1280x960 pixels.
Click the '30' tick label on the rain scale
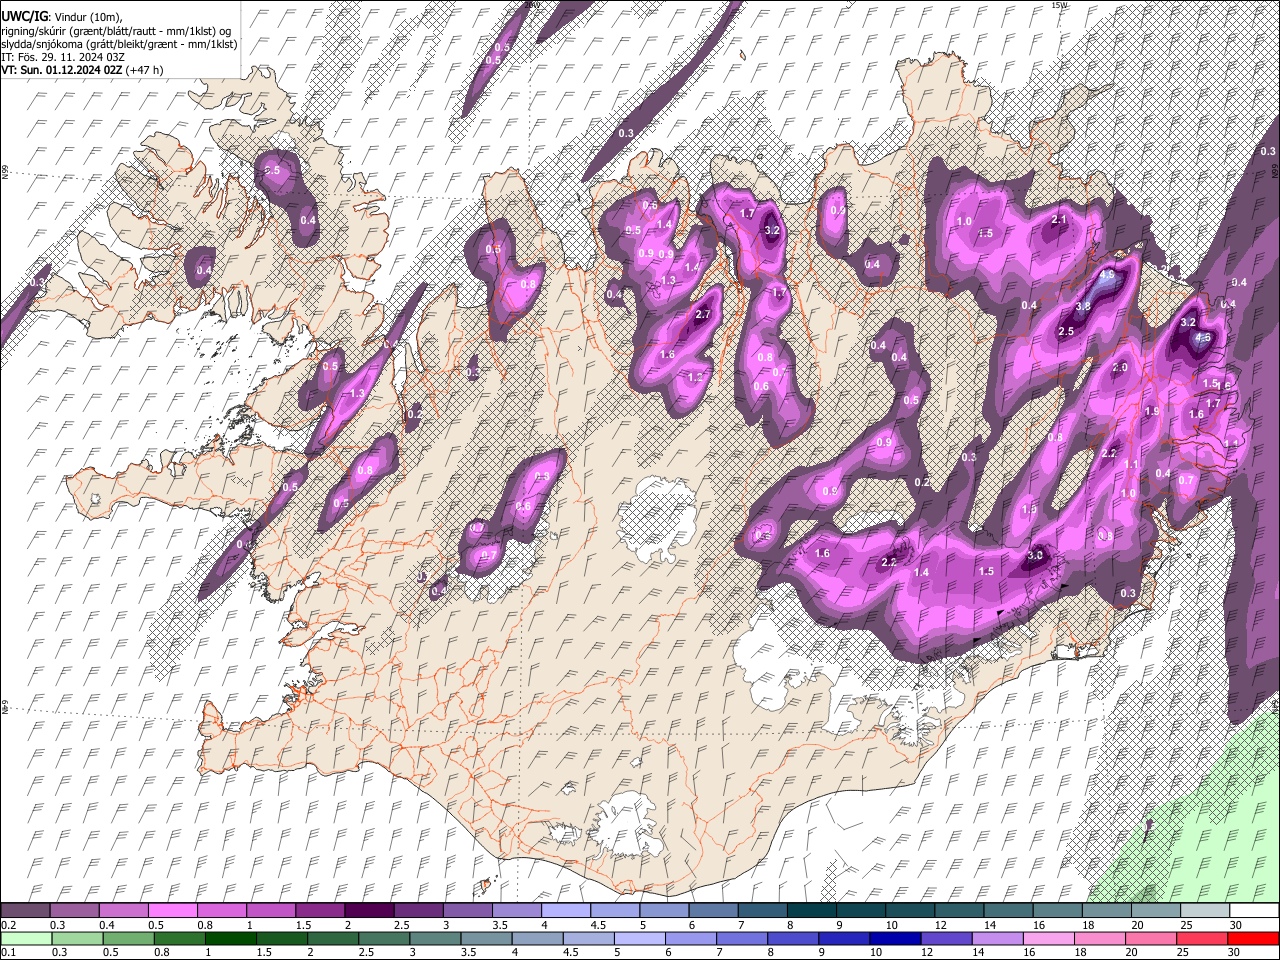[x=1233, y=952]
